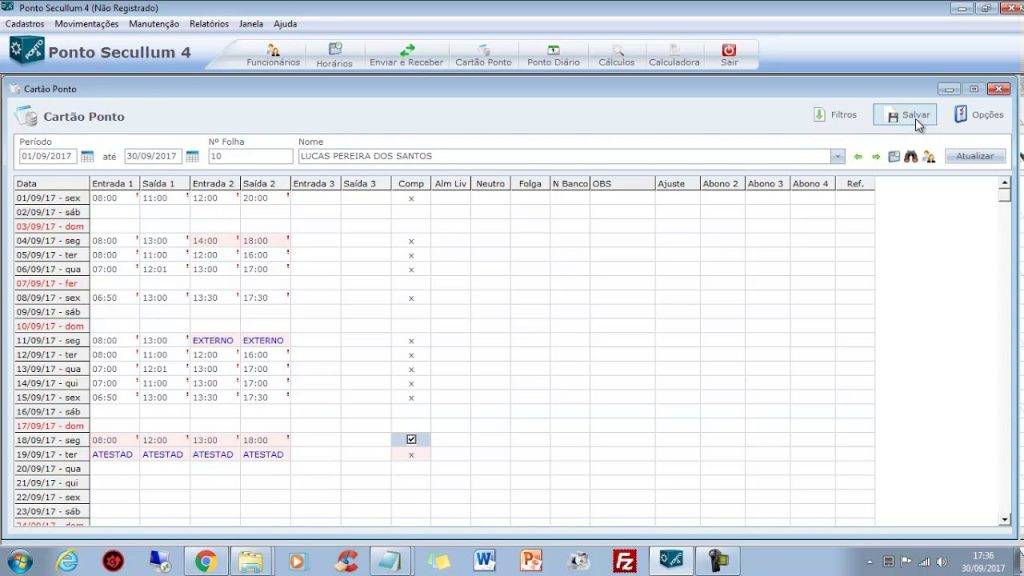
Task: Expand the Nome employee dropdown arrow
Action: coord(837,157)
